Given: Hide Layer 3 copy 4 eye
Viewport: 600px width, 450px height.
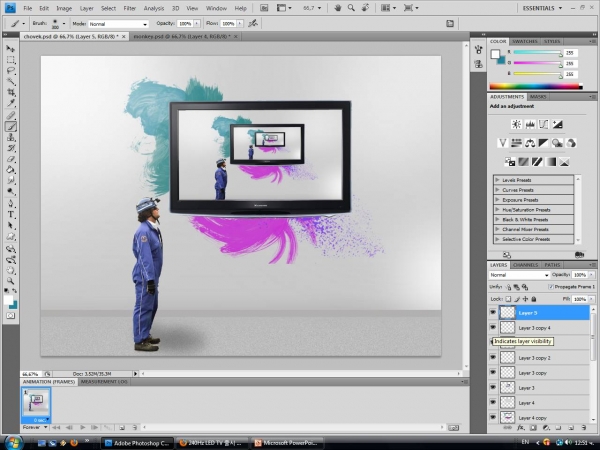Looking at the screenshot, I should point(493,328).
